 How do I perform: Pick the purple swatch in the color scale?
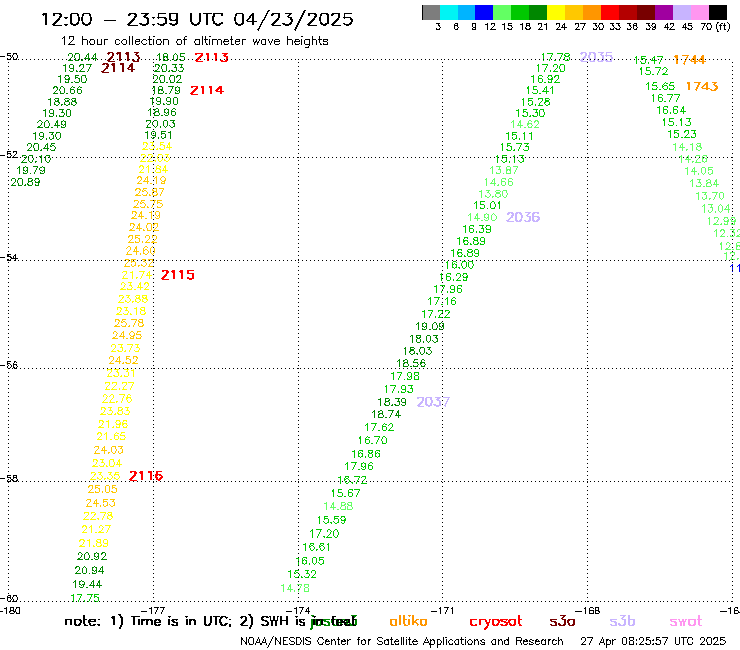tap(664, 12)
